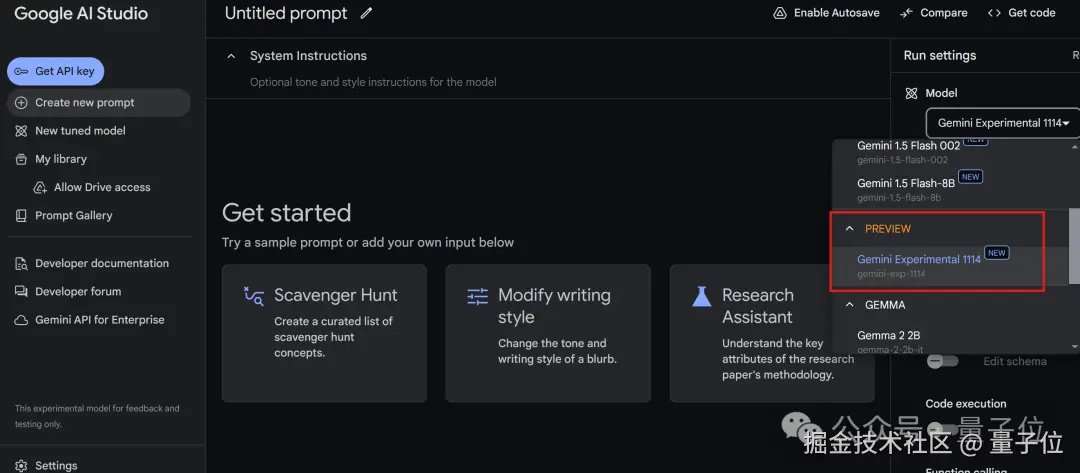Click the model list scrollbar
1080x473 pixels.
(1074, 245)
